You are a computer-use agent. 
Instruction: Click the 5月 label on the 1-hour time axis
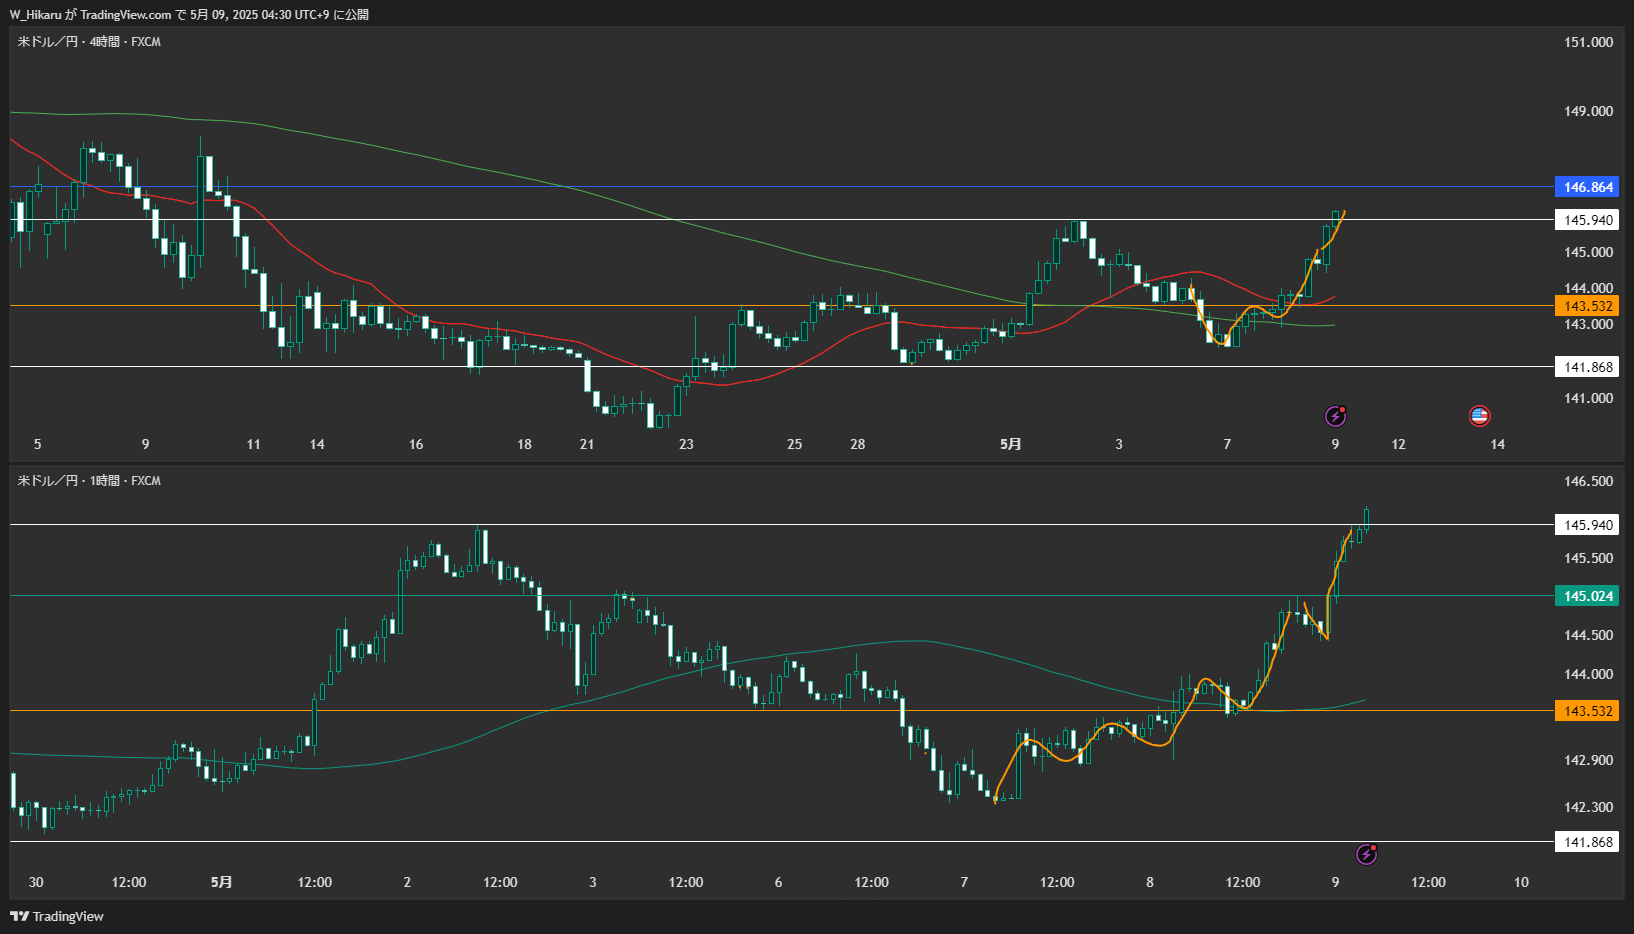tap(221, 882)
